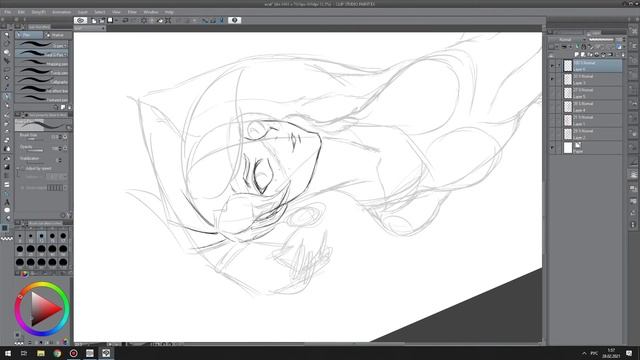The width and height of the screenshot is (640, 360).
Task: Choose the Calligraphy sub tool
Action: 42,81
